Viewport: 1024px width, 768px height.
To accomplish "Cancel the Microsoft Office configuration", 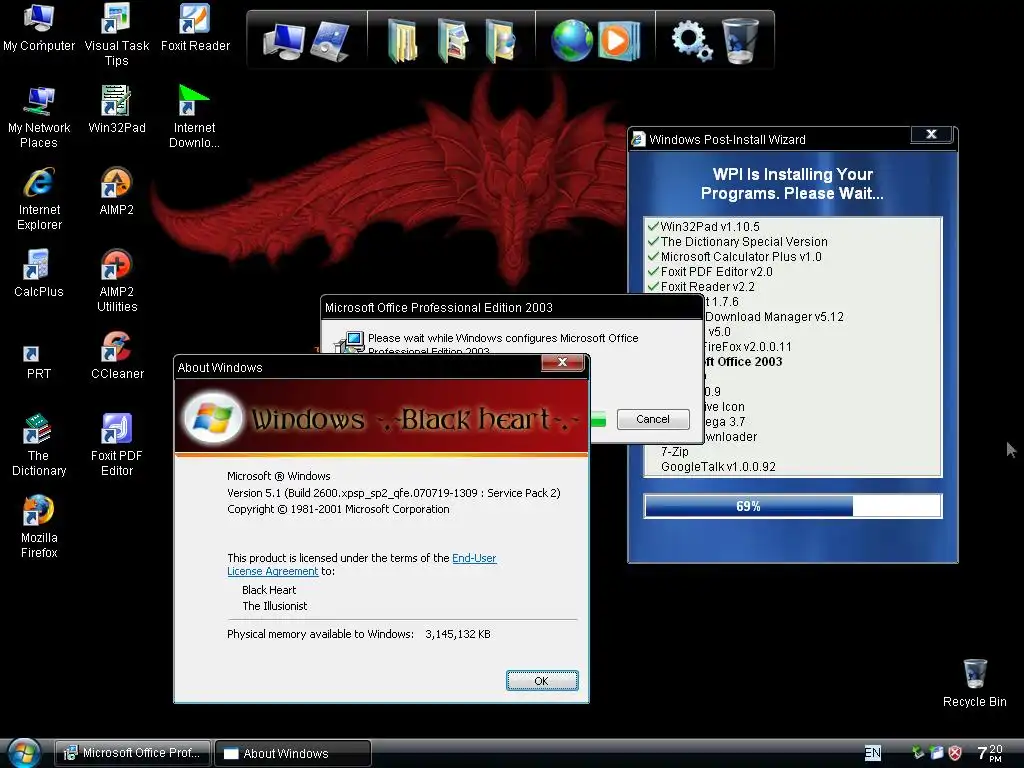I will [653, 419].
